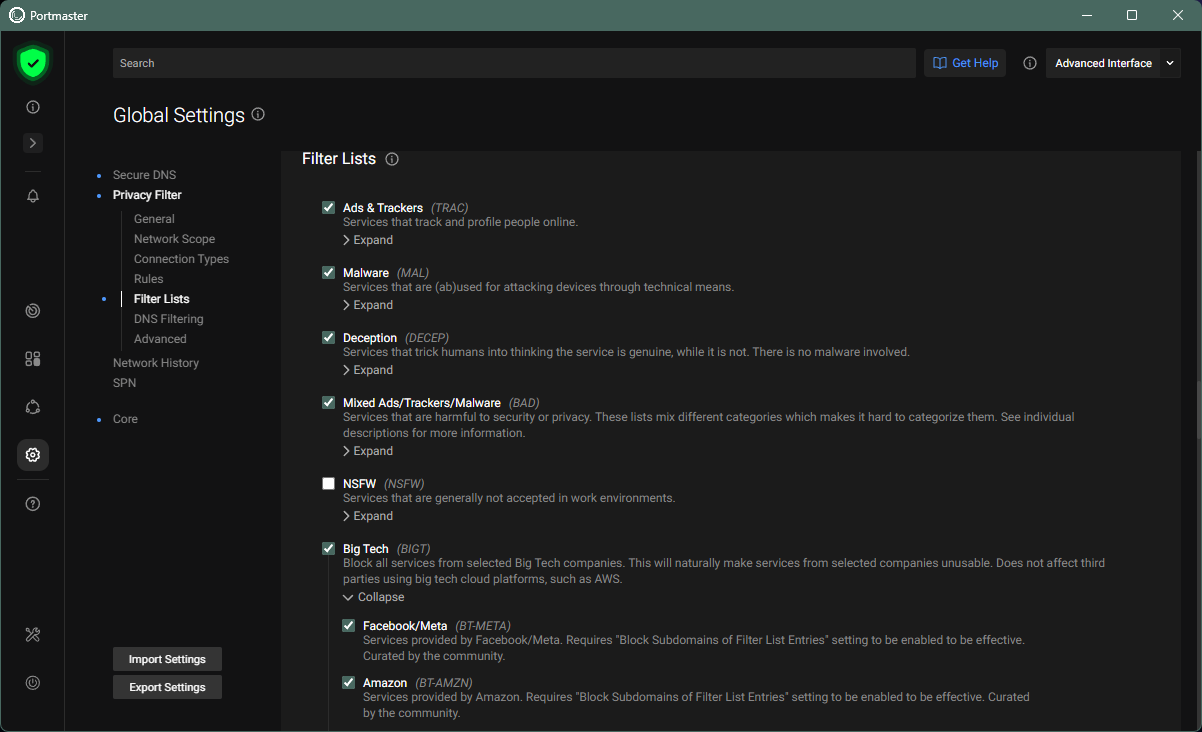This screenshot has height=732, width=1202.
Task: Expand the Ads & Trackers list
Action: tap(368, 240)
